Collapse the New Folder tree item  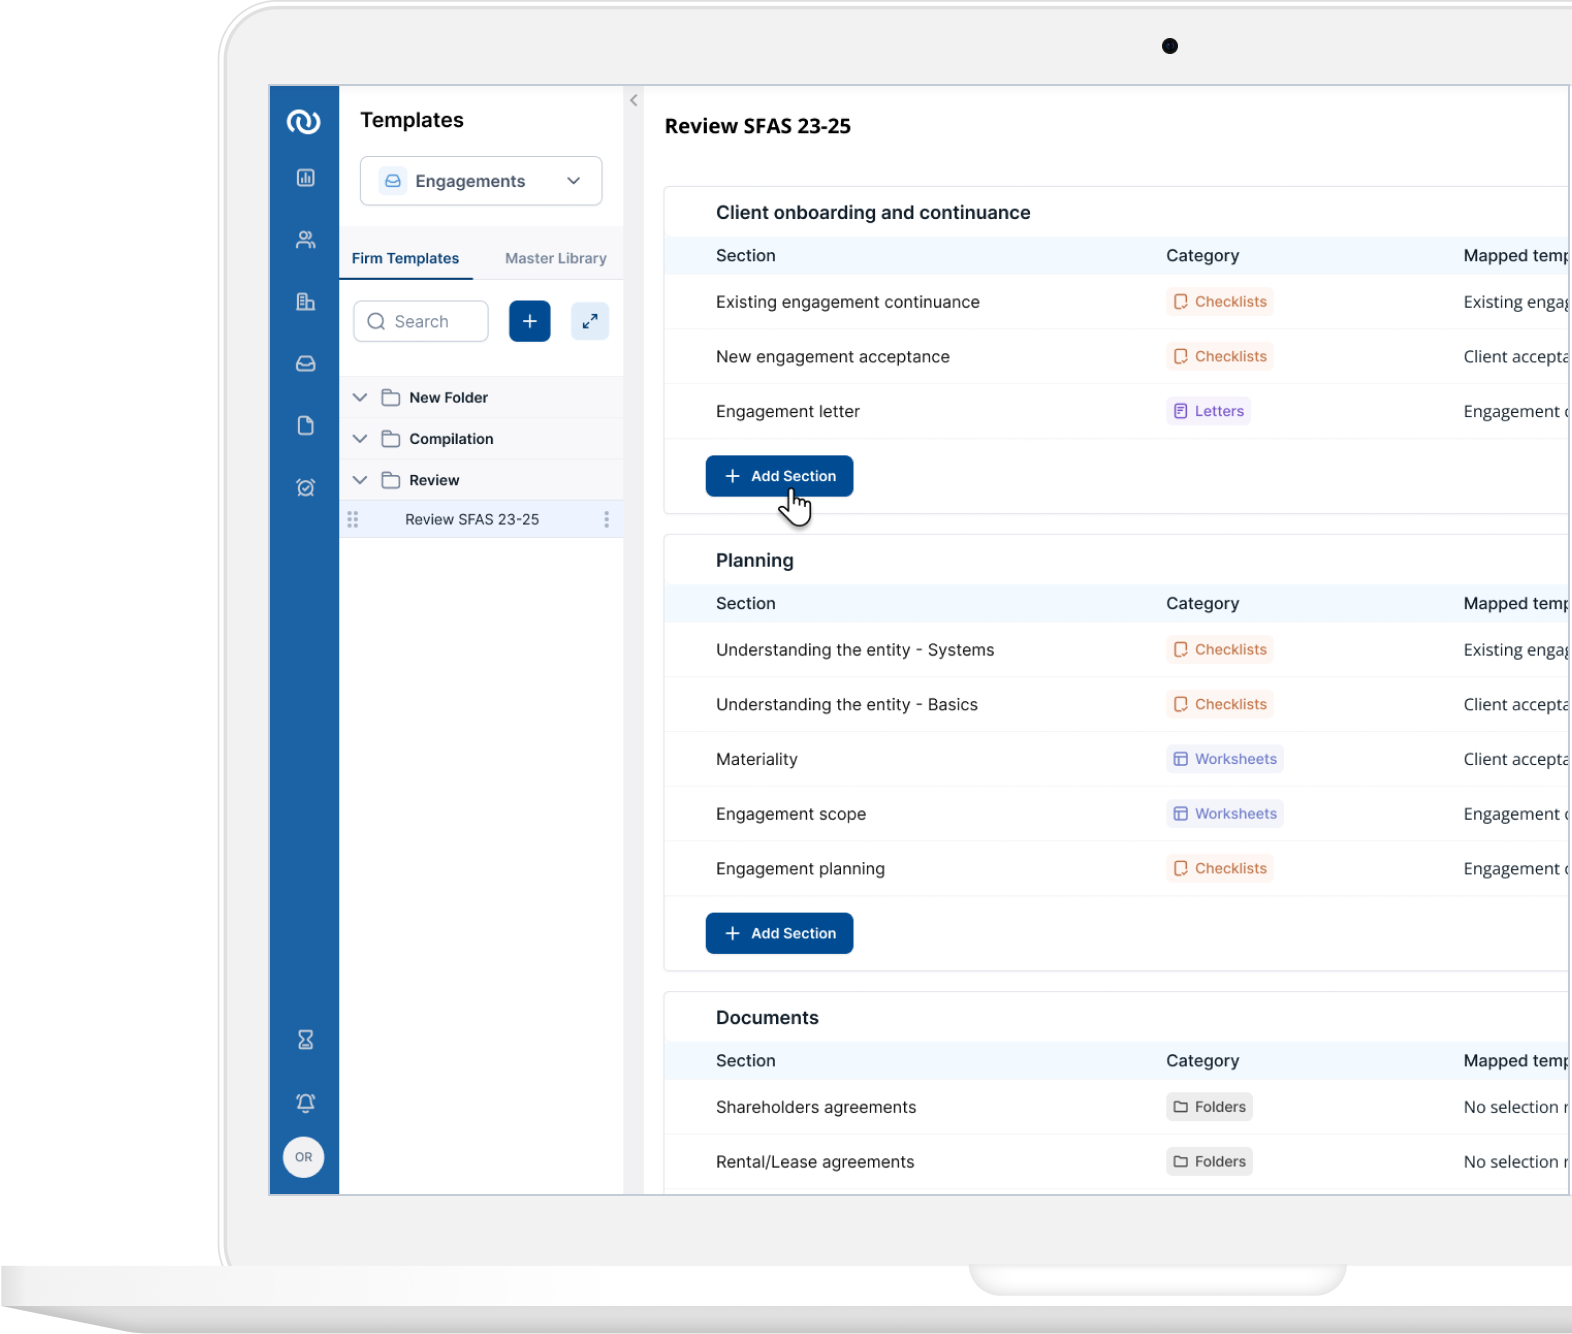pos(360,398)
